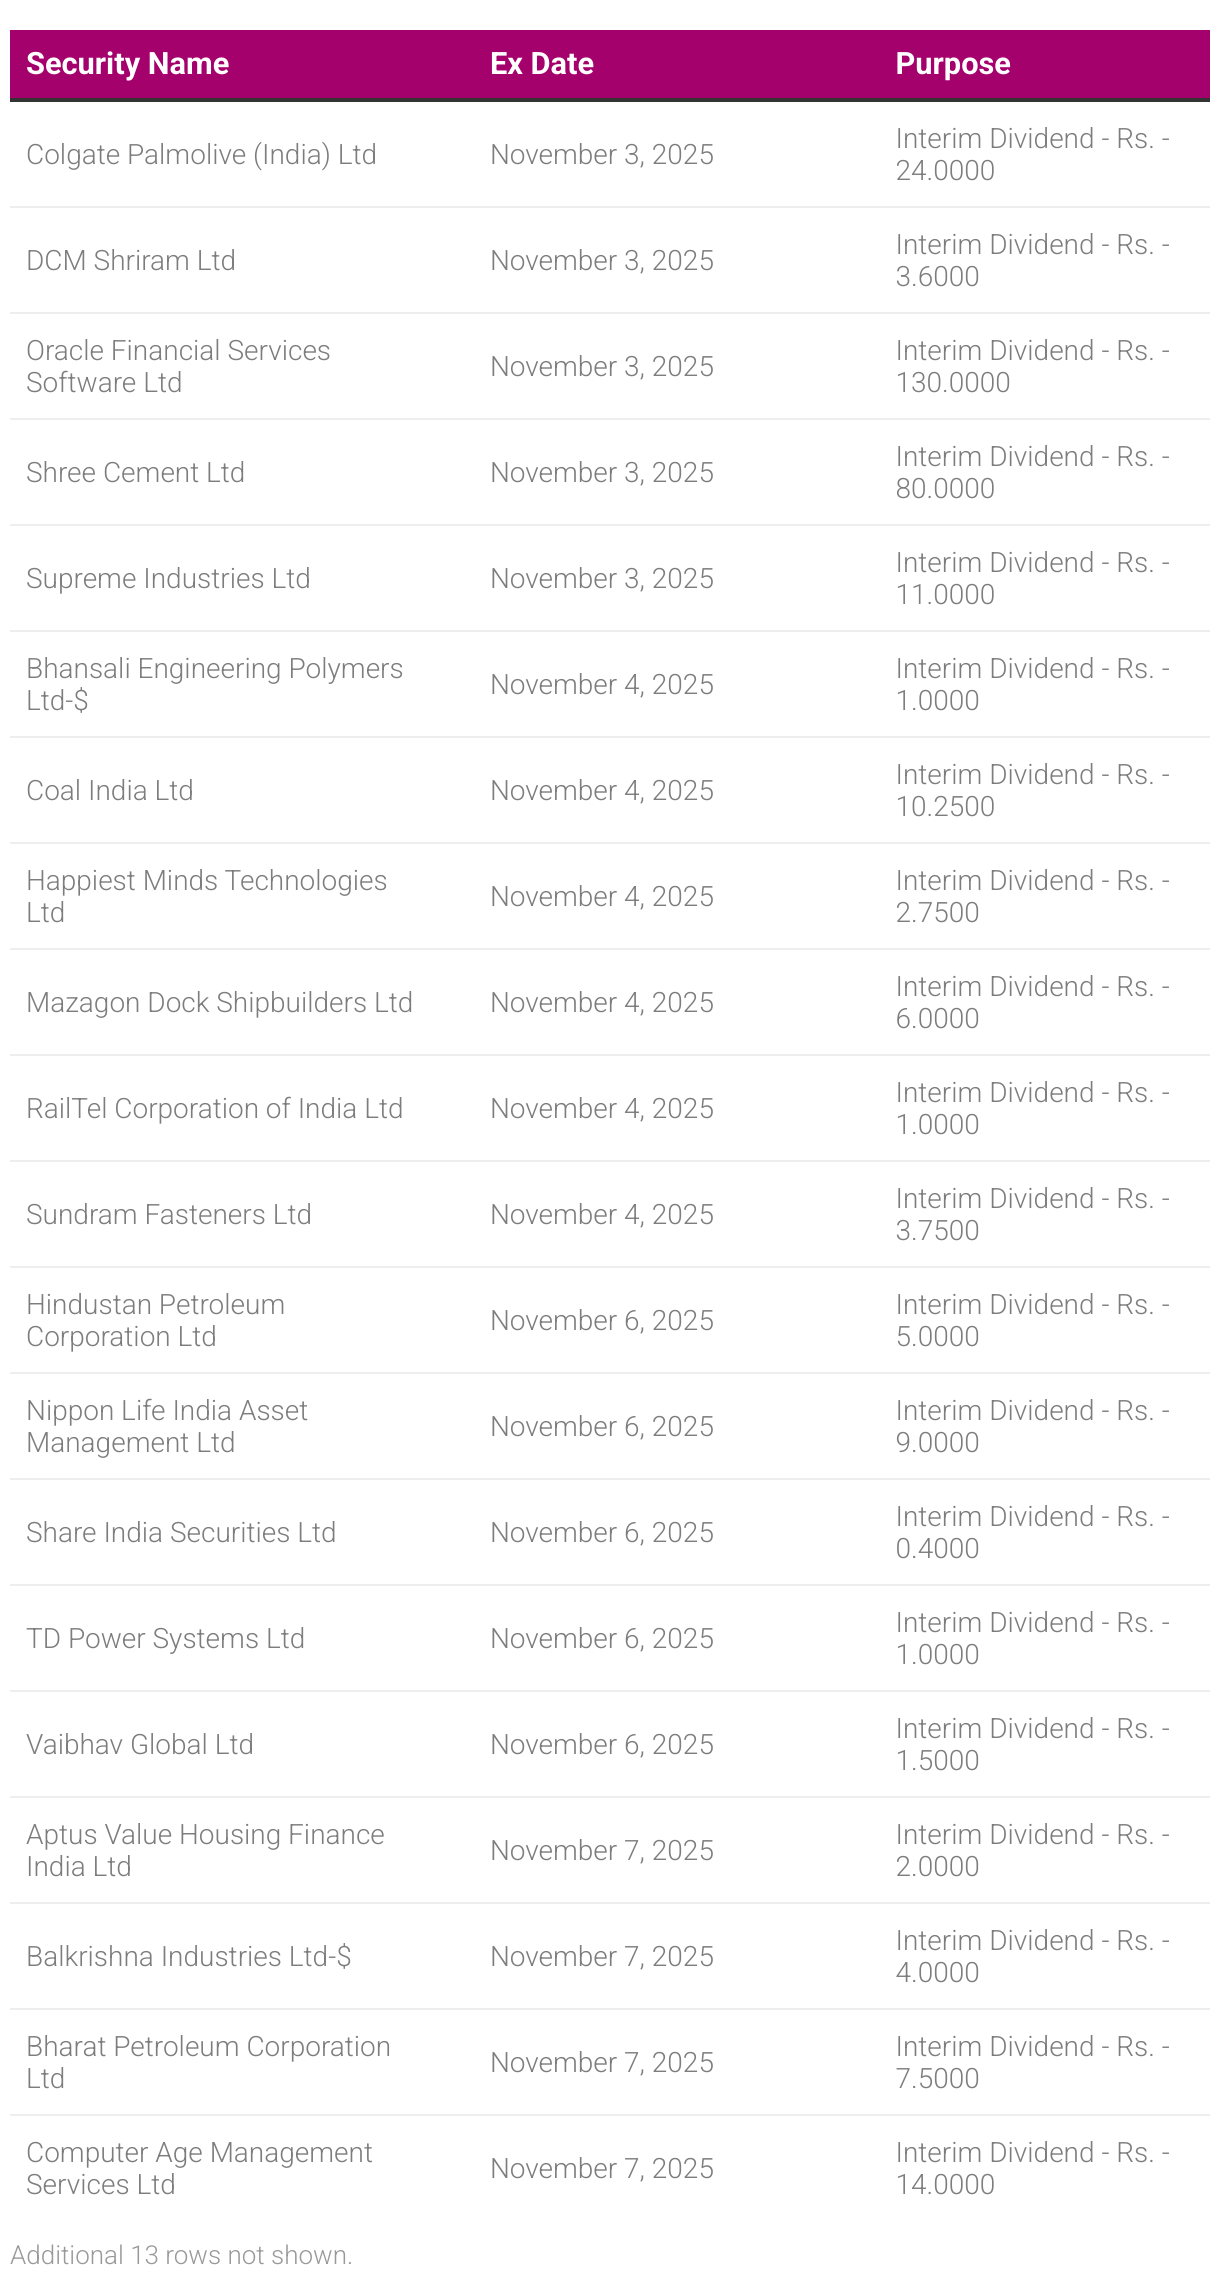Click the Ex Date column header
Screen dimensions: 1220x2280
[542, 64]
